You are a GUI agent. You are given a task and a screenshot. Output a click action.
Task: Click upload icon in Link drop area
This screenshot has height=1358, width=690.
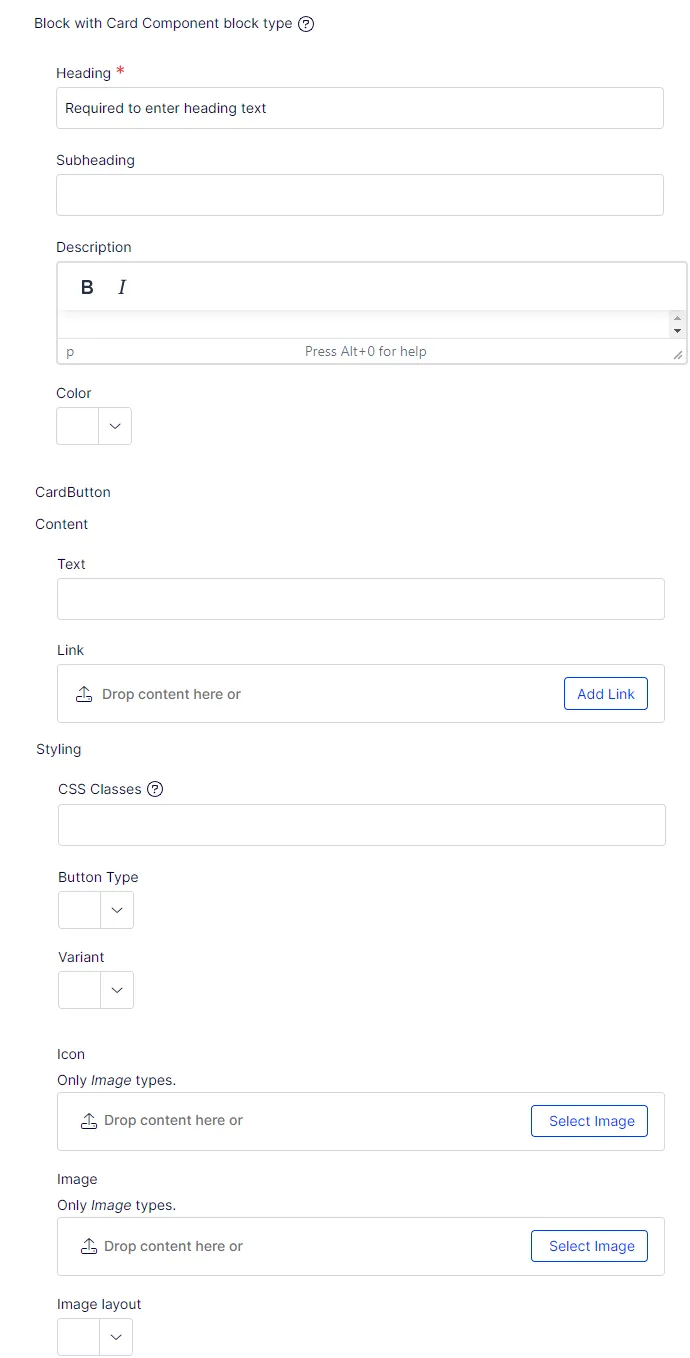84,694
